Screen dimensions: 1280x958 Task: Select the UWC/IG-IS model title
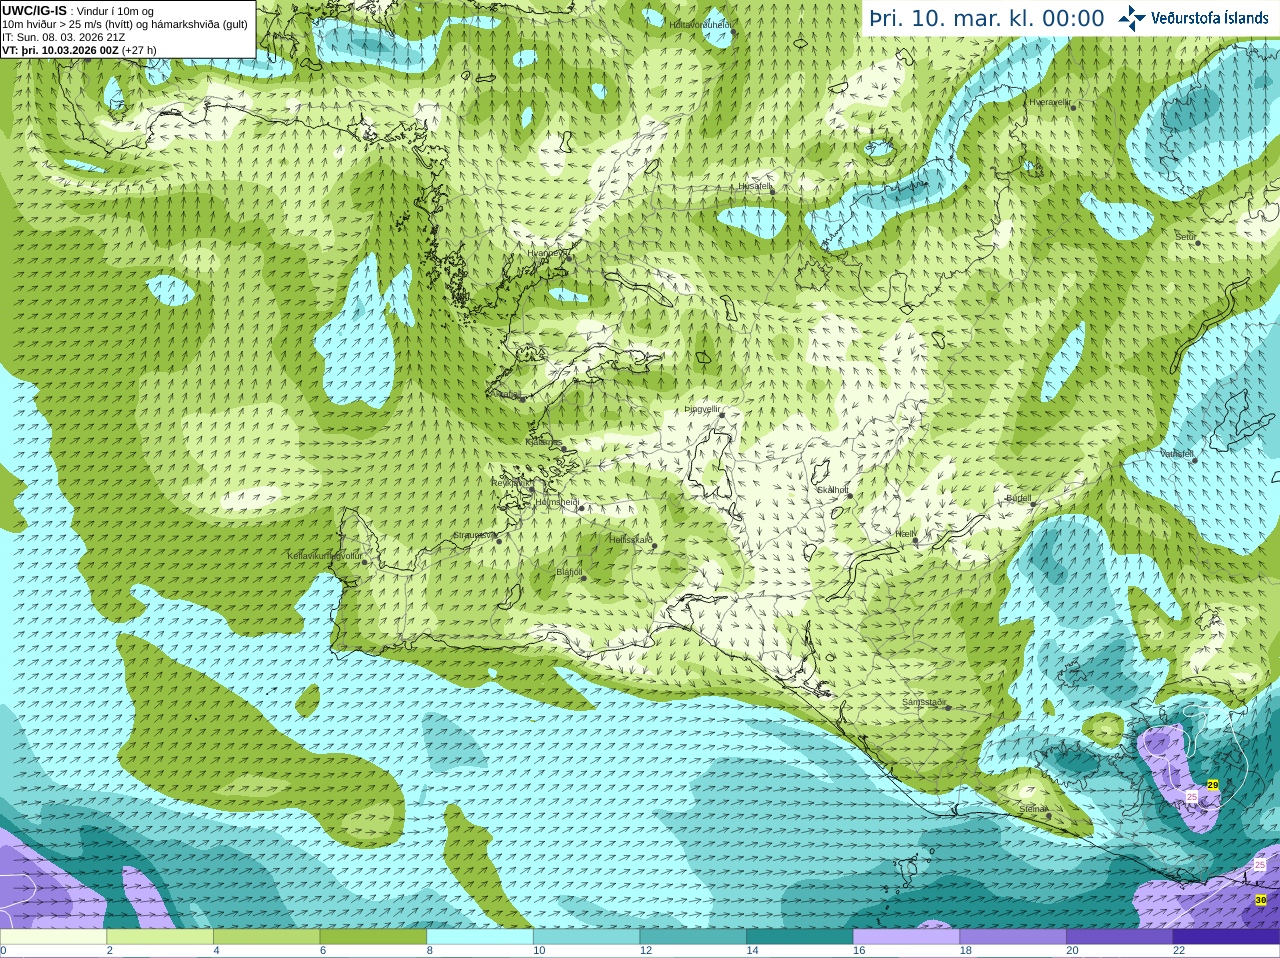pyautogui.click(x=34, y=10)
